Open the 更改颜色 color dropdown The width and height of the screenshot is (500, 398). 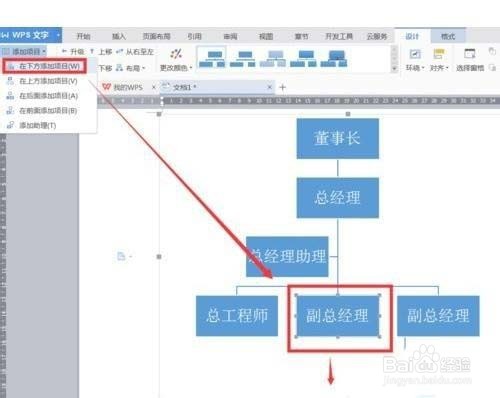(x=176, y=68)
